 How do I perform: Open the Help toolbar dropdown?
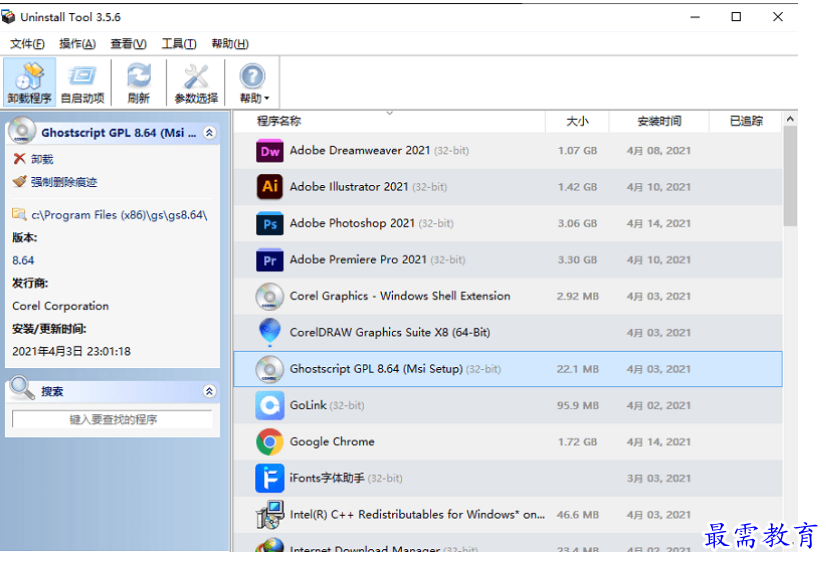point(253,82)
